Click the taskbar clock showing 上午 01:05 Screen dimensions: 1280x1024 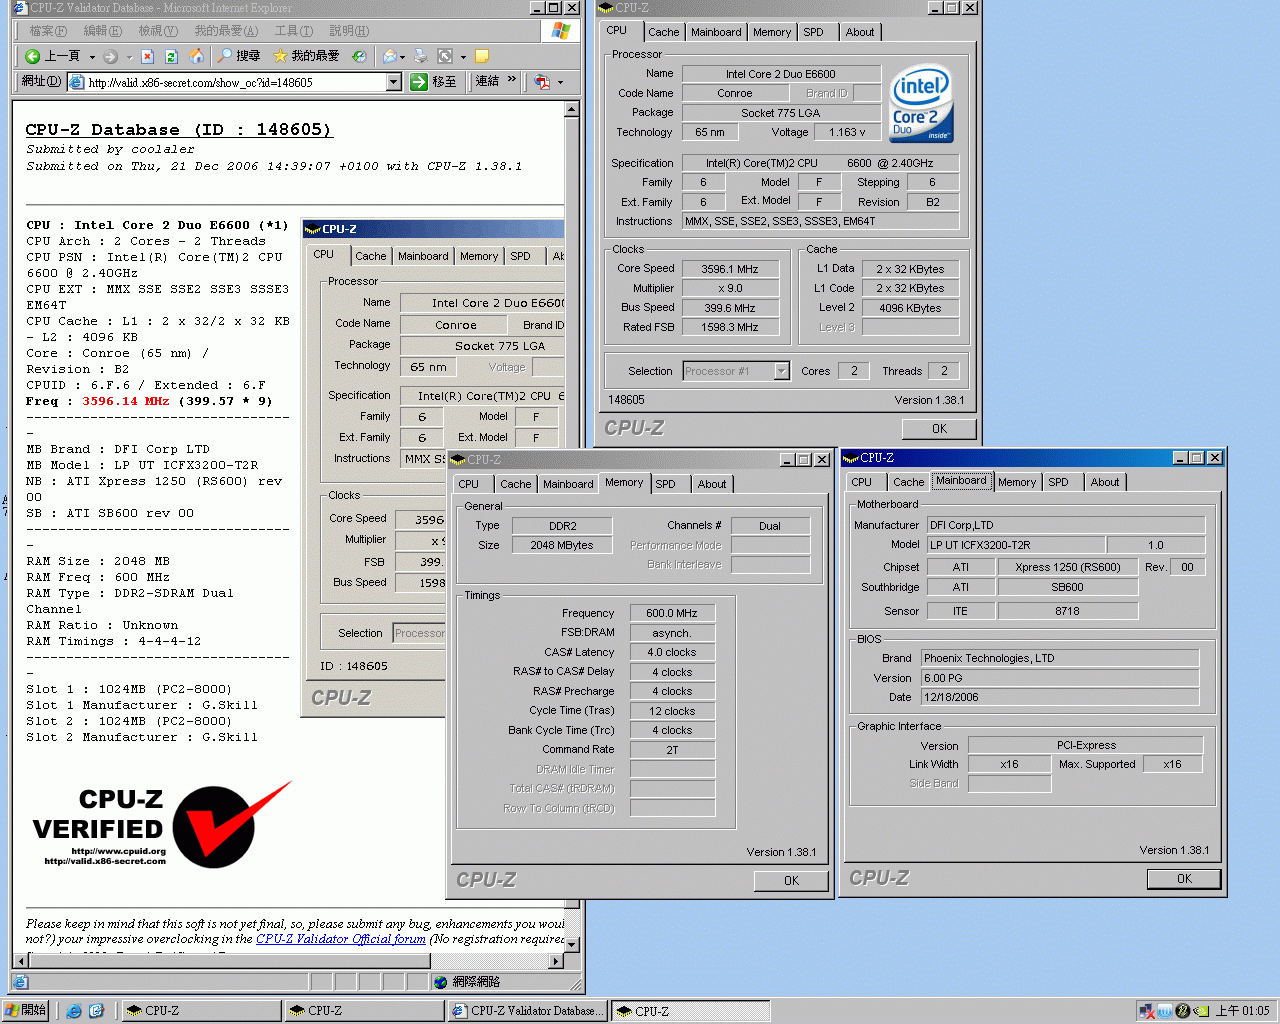[x=1242, y=1011]
